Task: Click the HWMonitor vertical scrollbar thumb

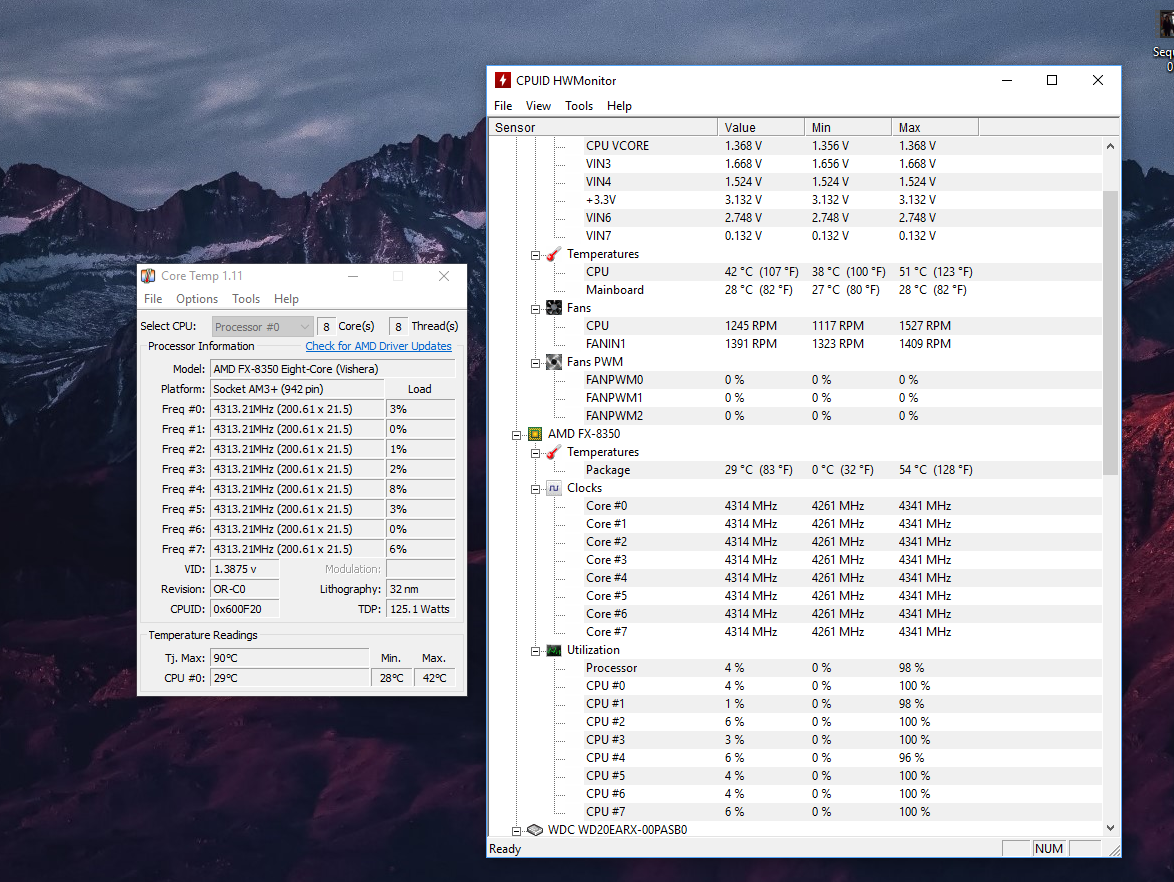Action: (x=1110, y=332)
